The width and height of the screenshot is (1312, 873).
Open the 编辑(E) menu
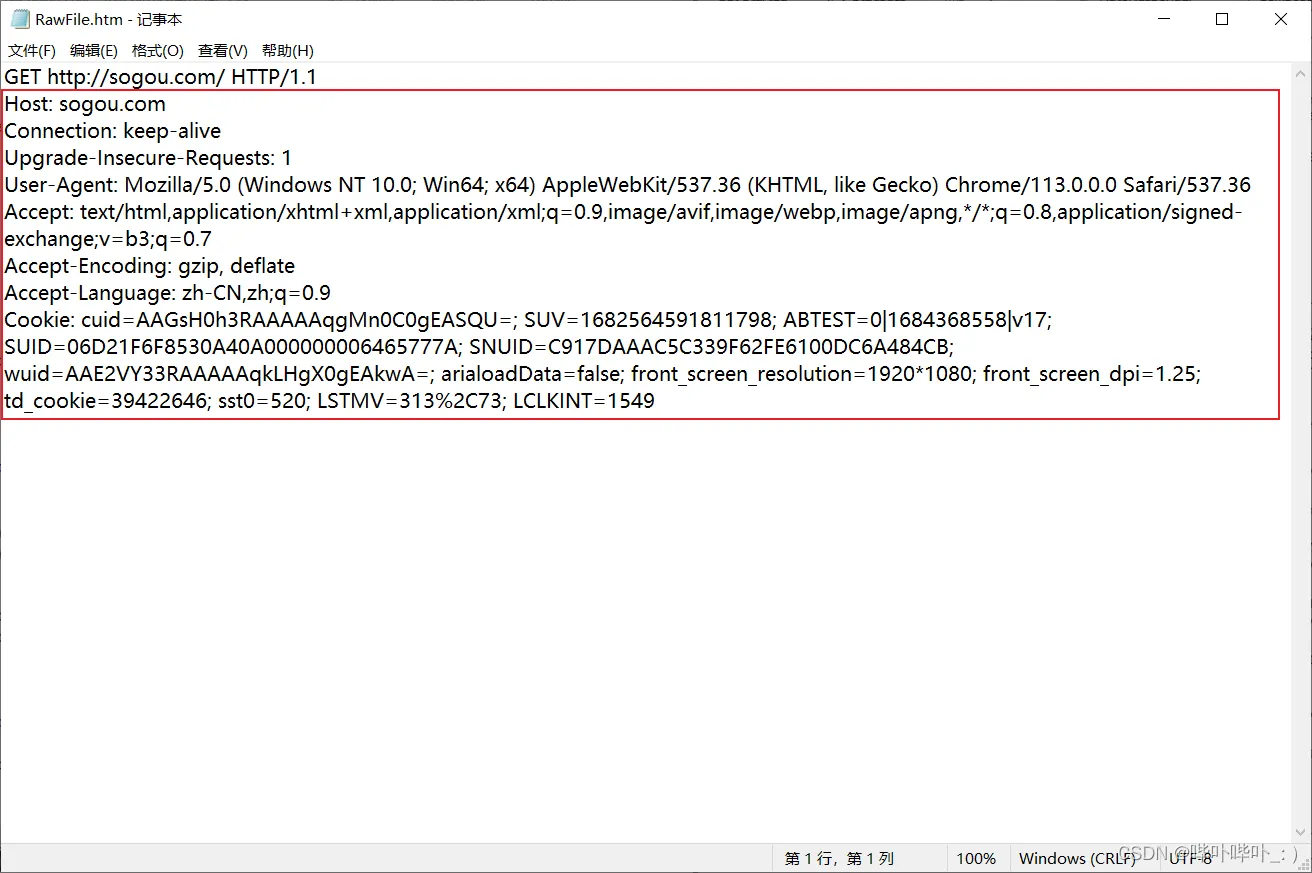94,50
